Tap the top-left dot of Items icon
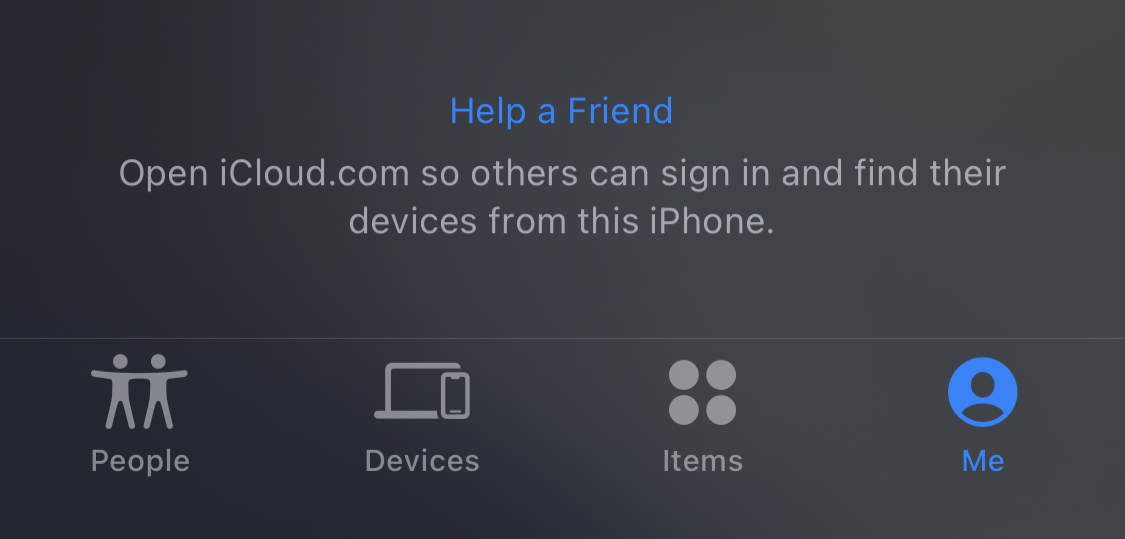Image resolution: width=1125 pixels, height=539 pixels. click(684, 375)
